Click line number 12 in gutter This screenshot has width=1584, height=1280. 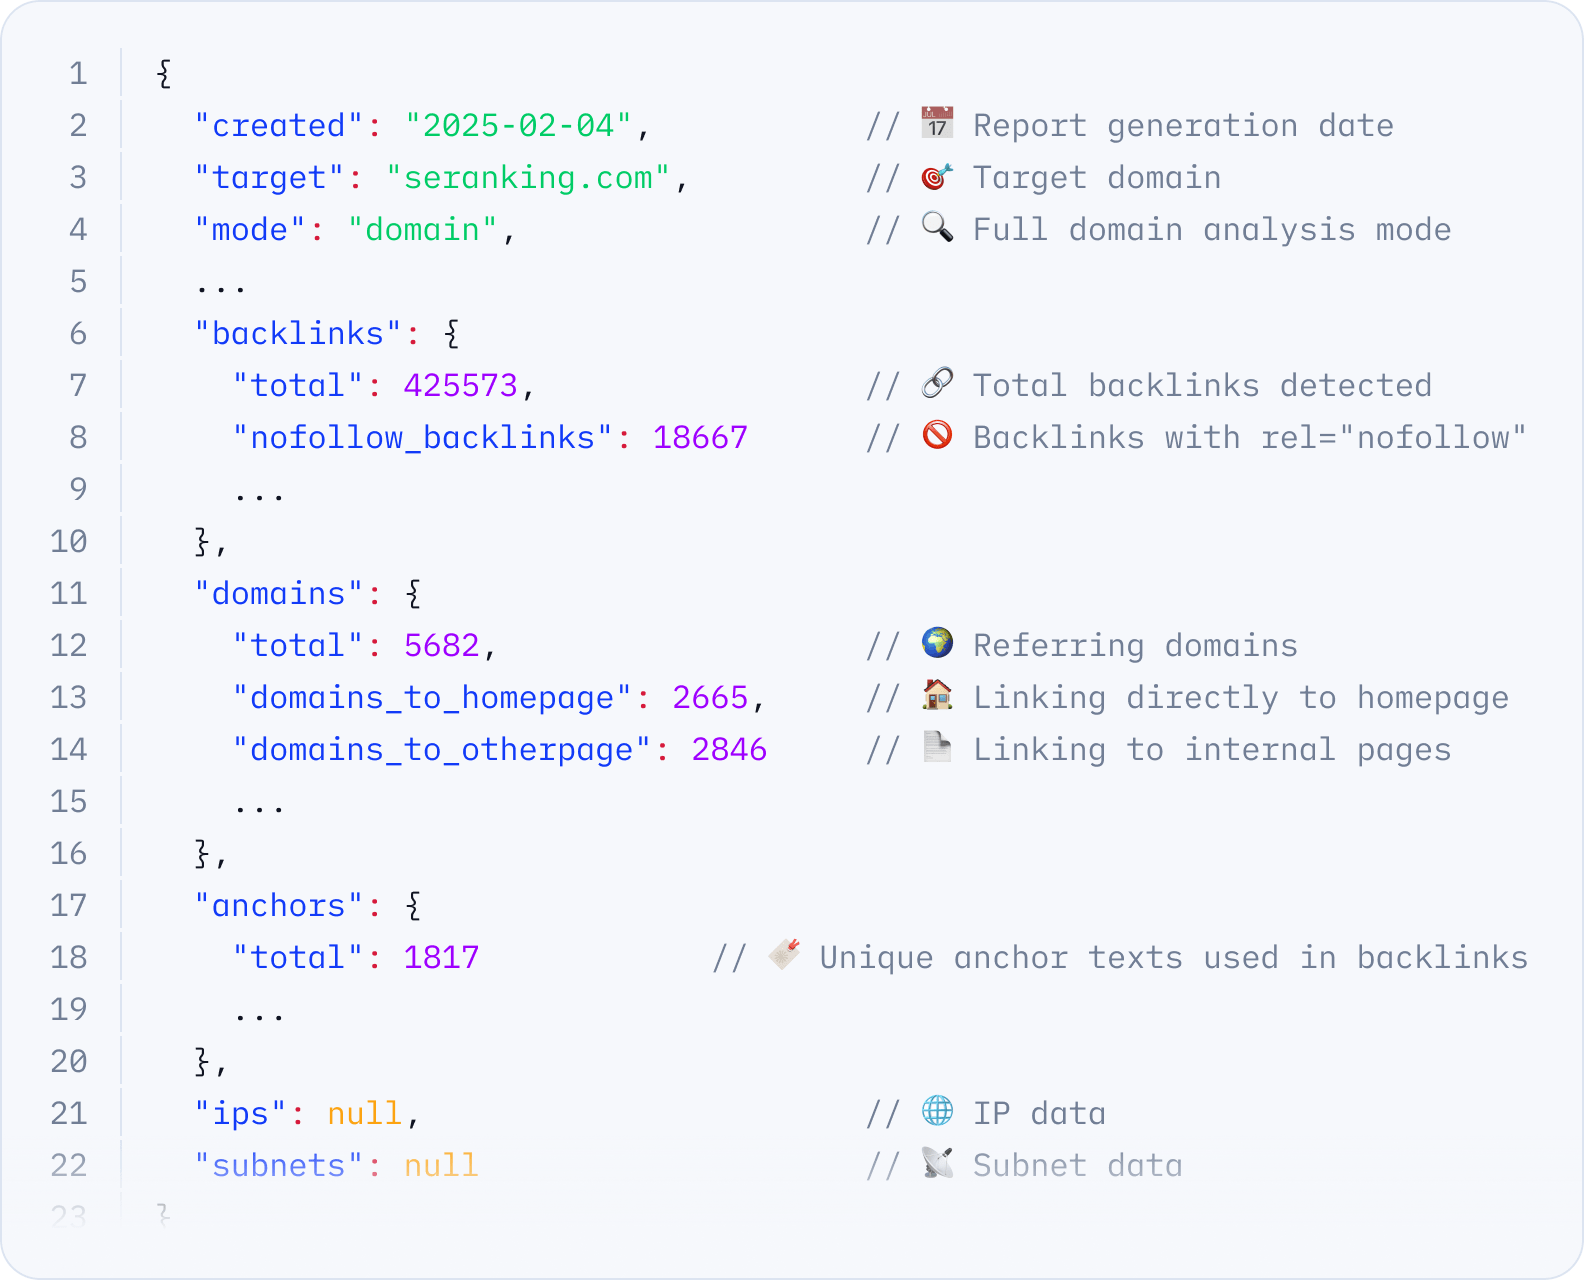point(69,645)
